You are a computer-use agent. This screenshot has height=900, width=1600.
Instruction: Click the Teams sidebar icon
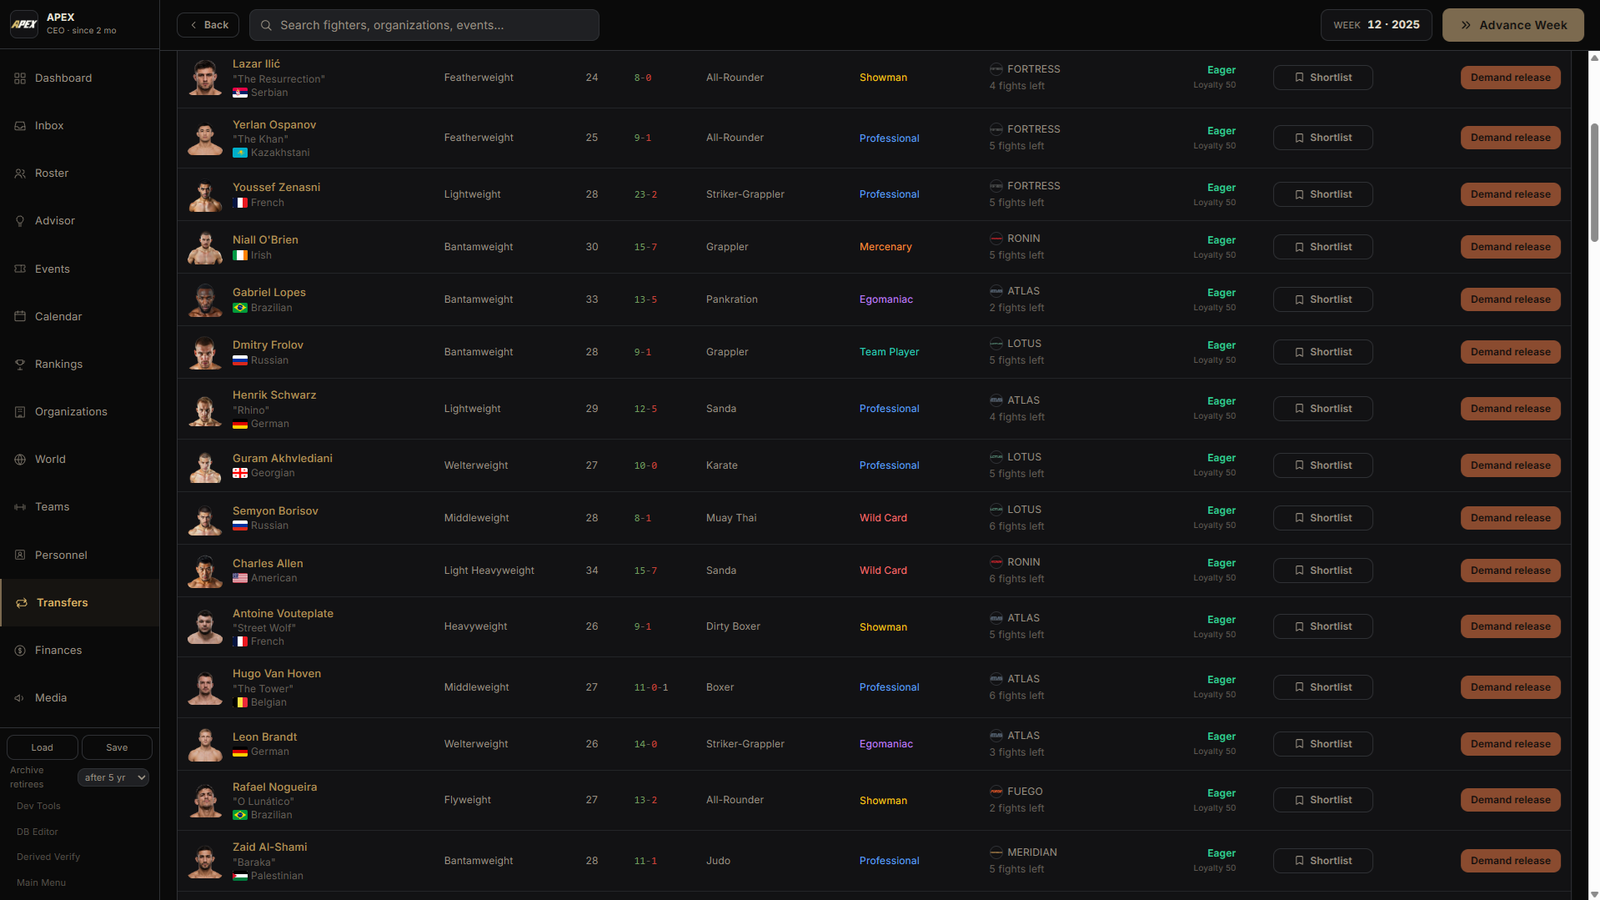point(20,507)
